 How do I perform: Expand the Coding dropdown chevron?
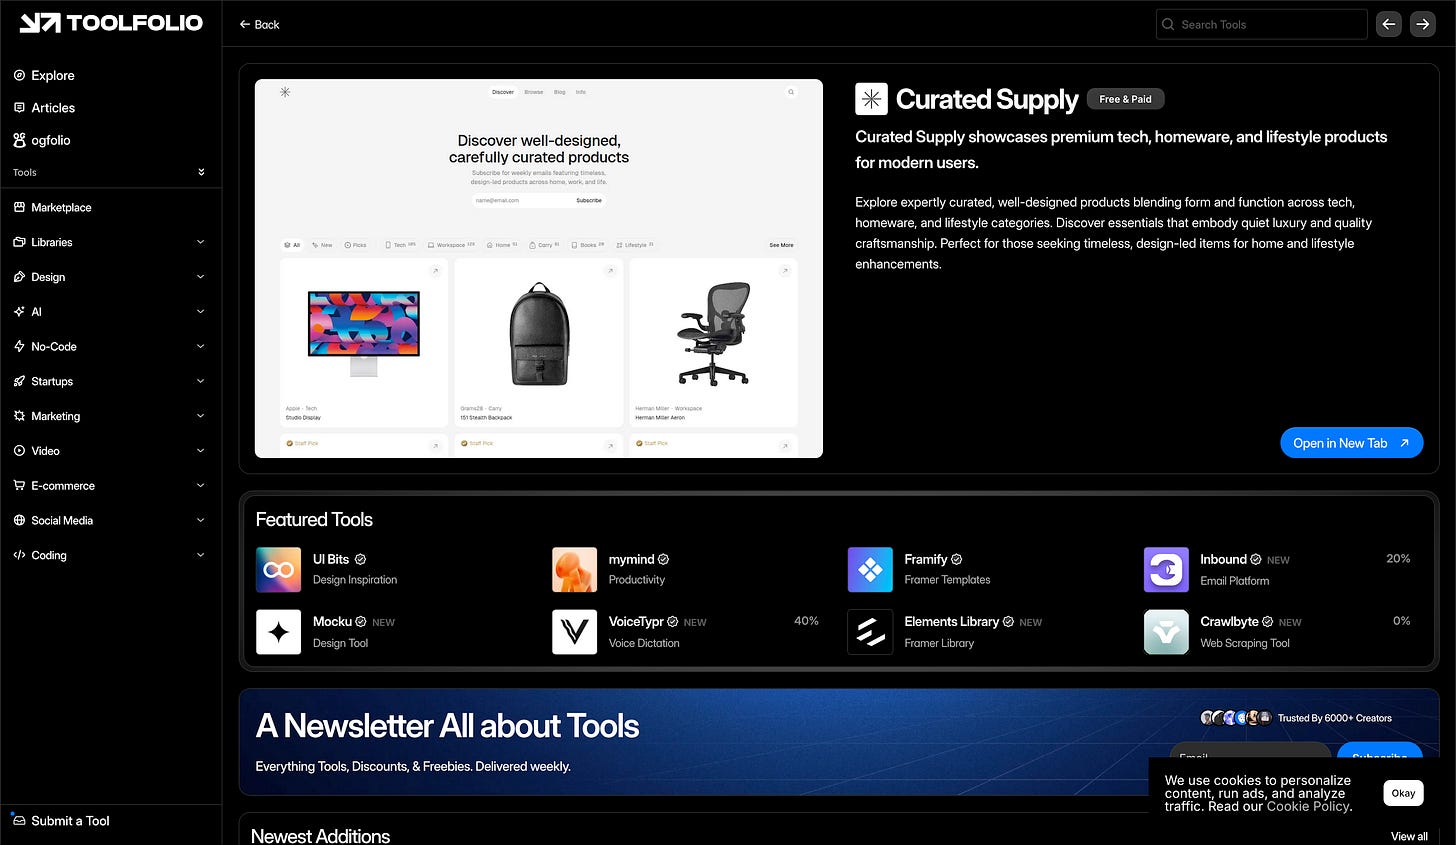[200, 555]
